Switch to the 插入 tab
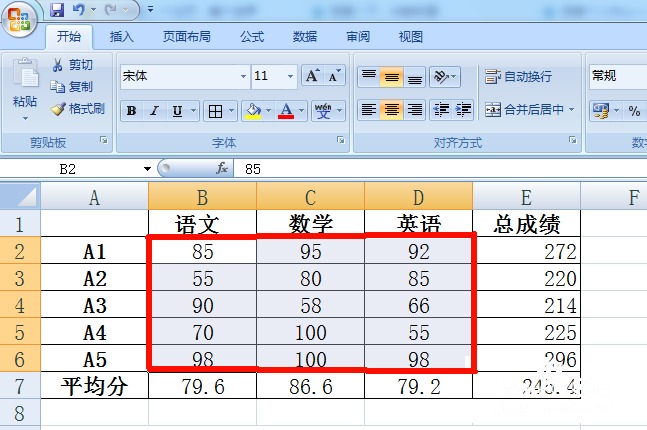 point(121,37)
